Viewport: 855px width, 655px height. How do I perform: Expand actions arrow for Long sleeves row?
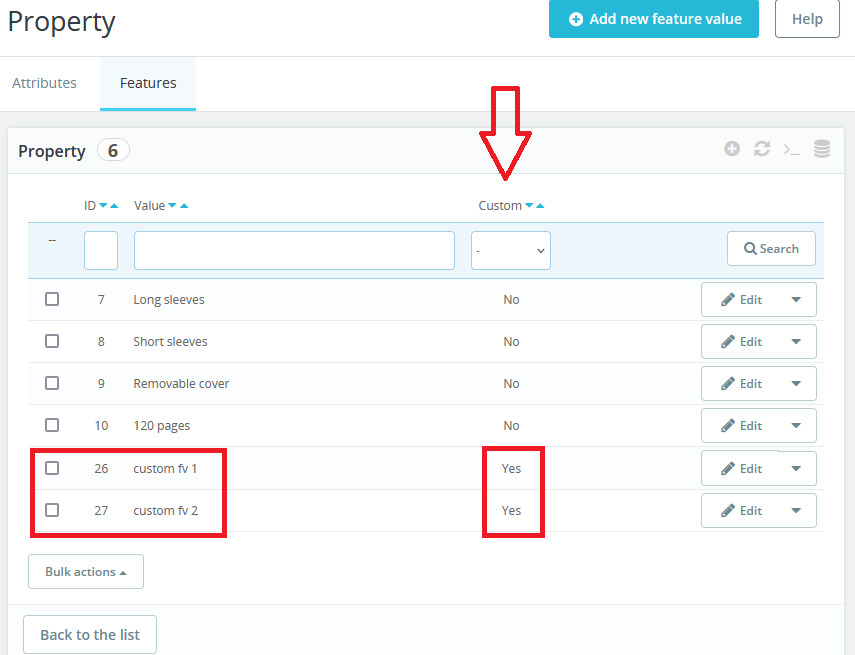796,299
